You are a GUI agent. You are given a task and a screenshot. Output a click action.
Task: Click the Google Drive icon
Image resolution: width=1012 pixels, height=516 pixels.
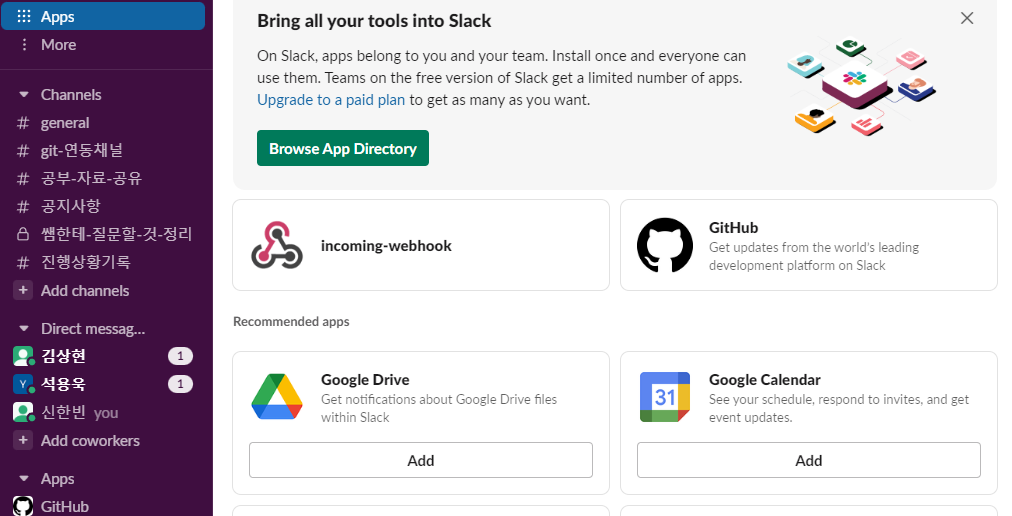(277, 397)
